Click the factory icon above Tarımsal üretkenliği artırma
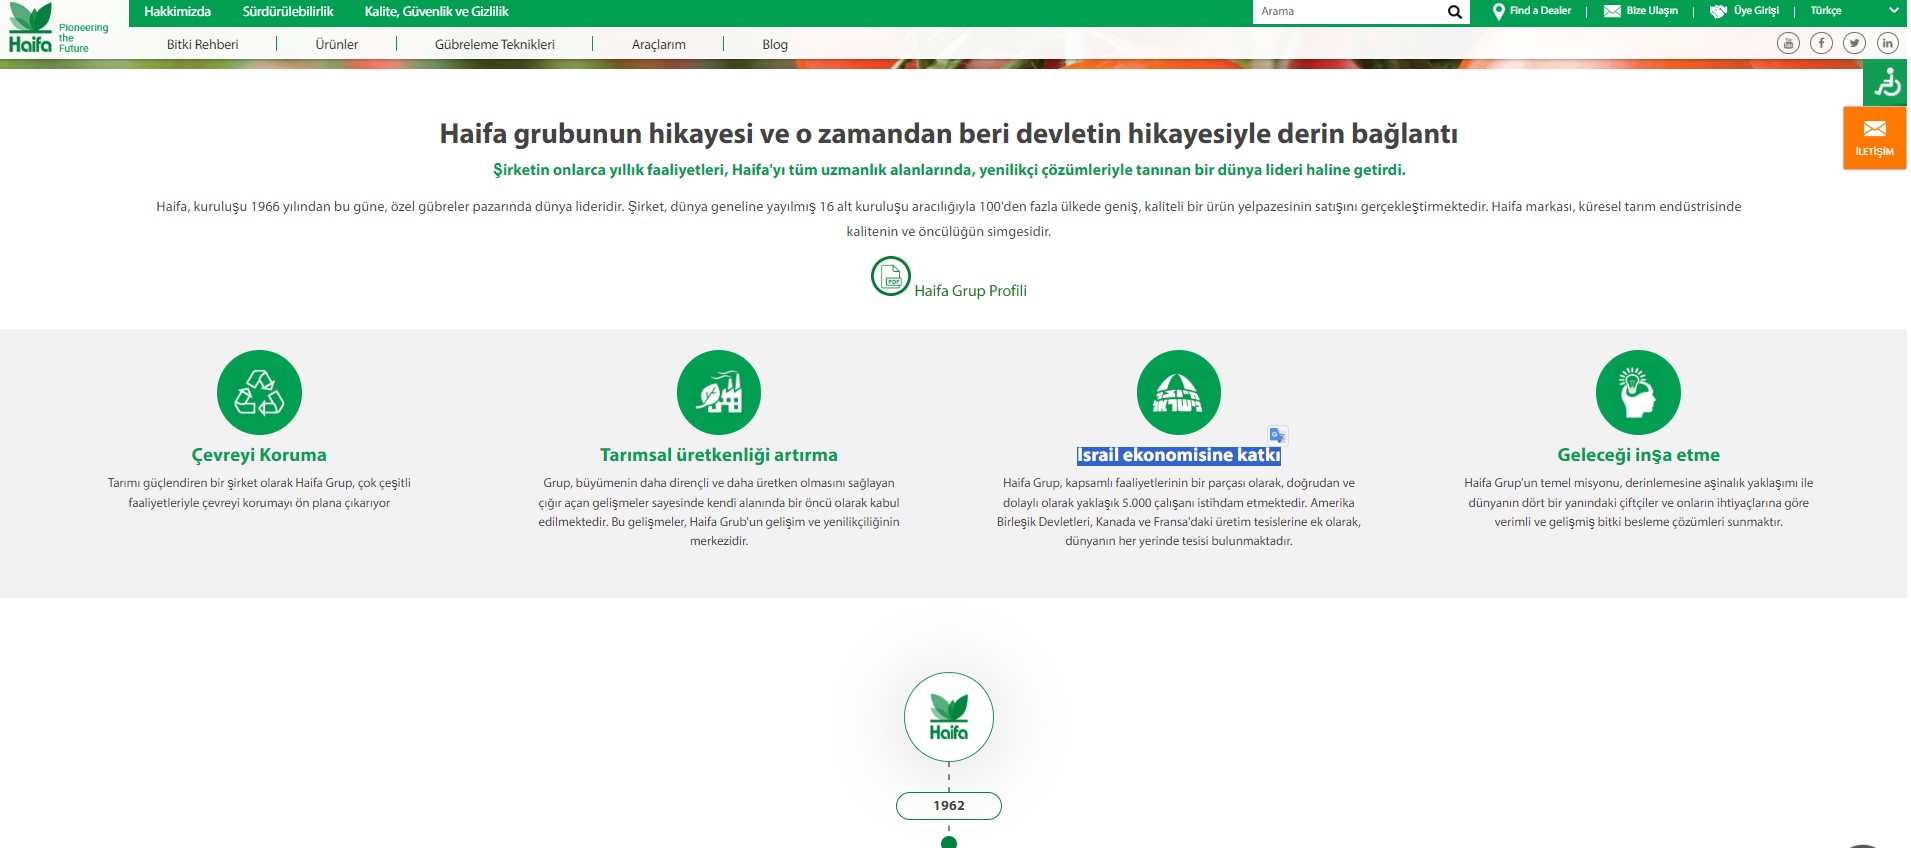This screenshot has height=848, width=1911. pyautogui.click(x=719, y=392)
